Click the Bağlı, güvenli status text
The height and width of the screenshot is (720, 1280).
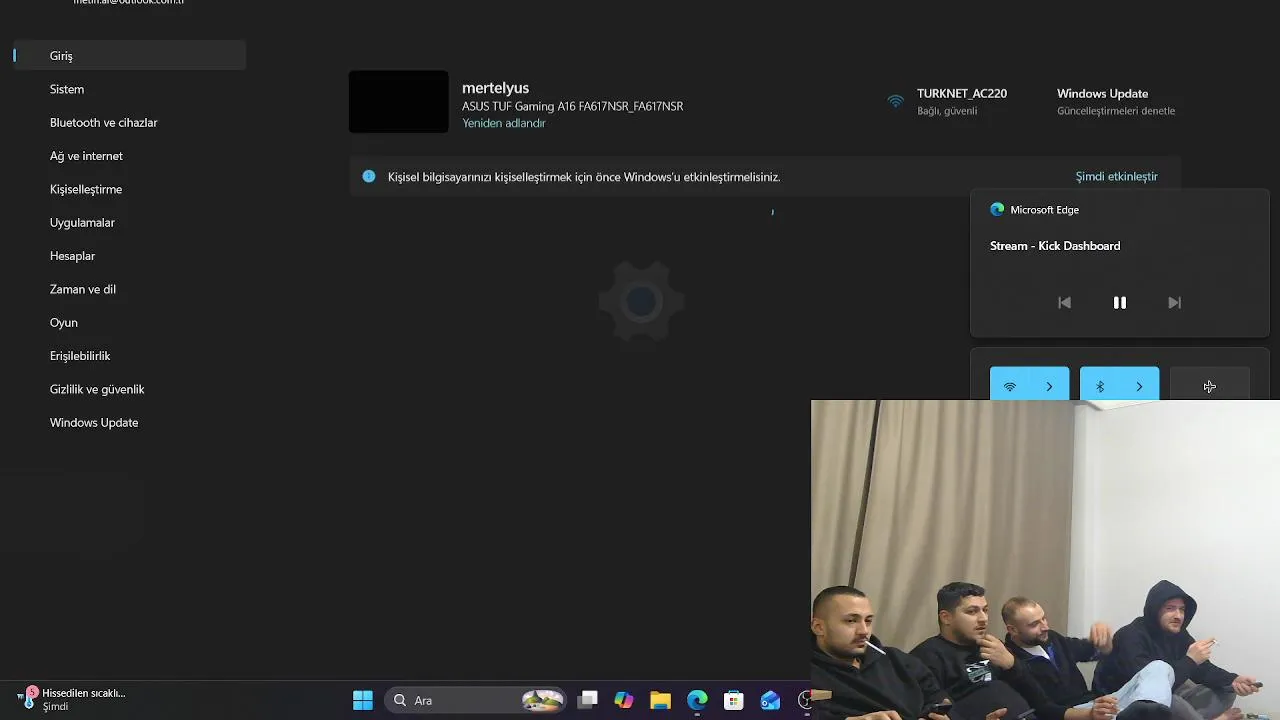(947, 111)
